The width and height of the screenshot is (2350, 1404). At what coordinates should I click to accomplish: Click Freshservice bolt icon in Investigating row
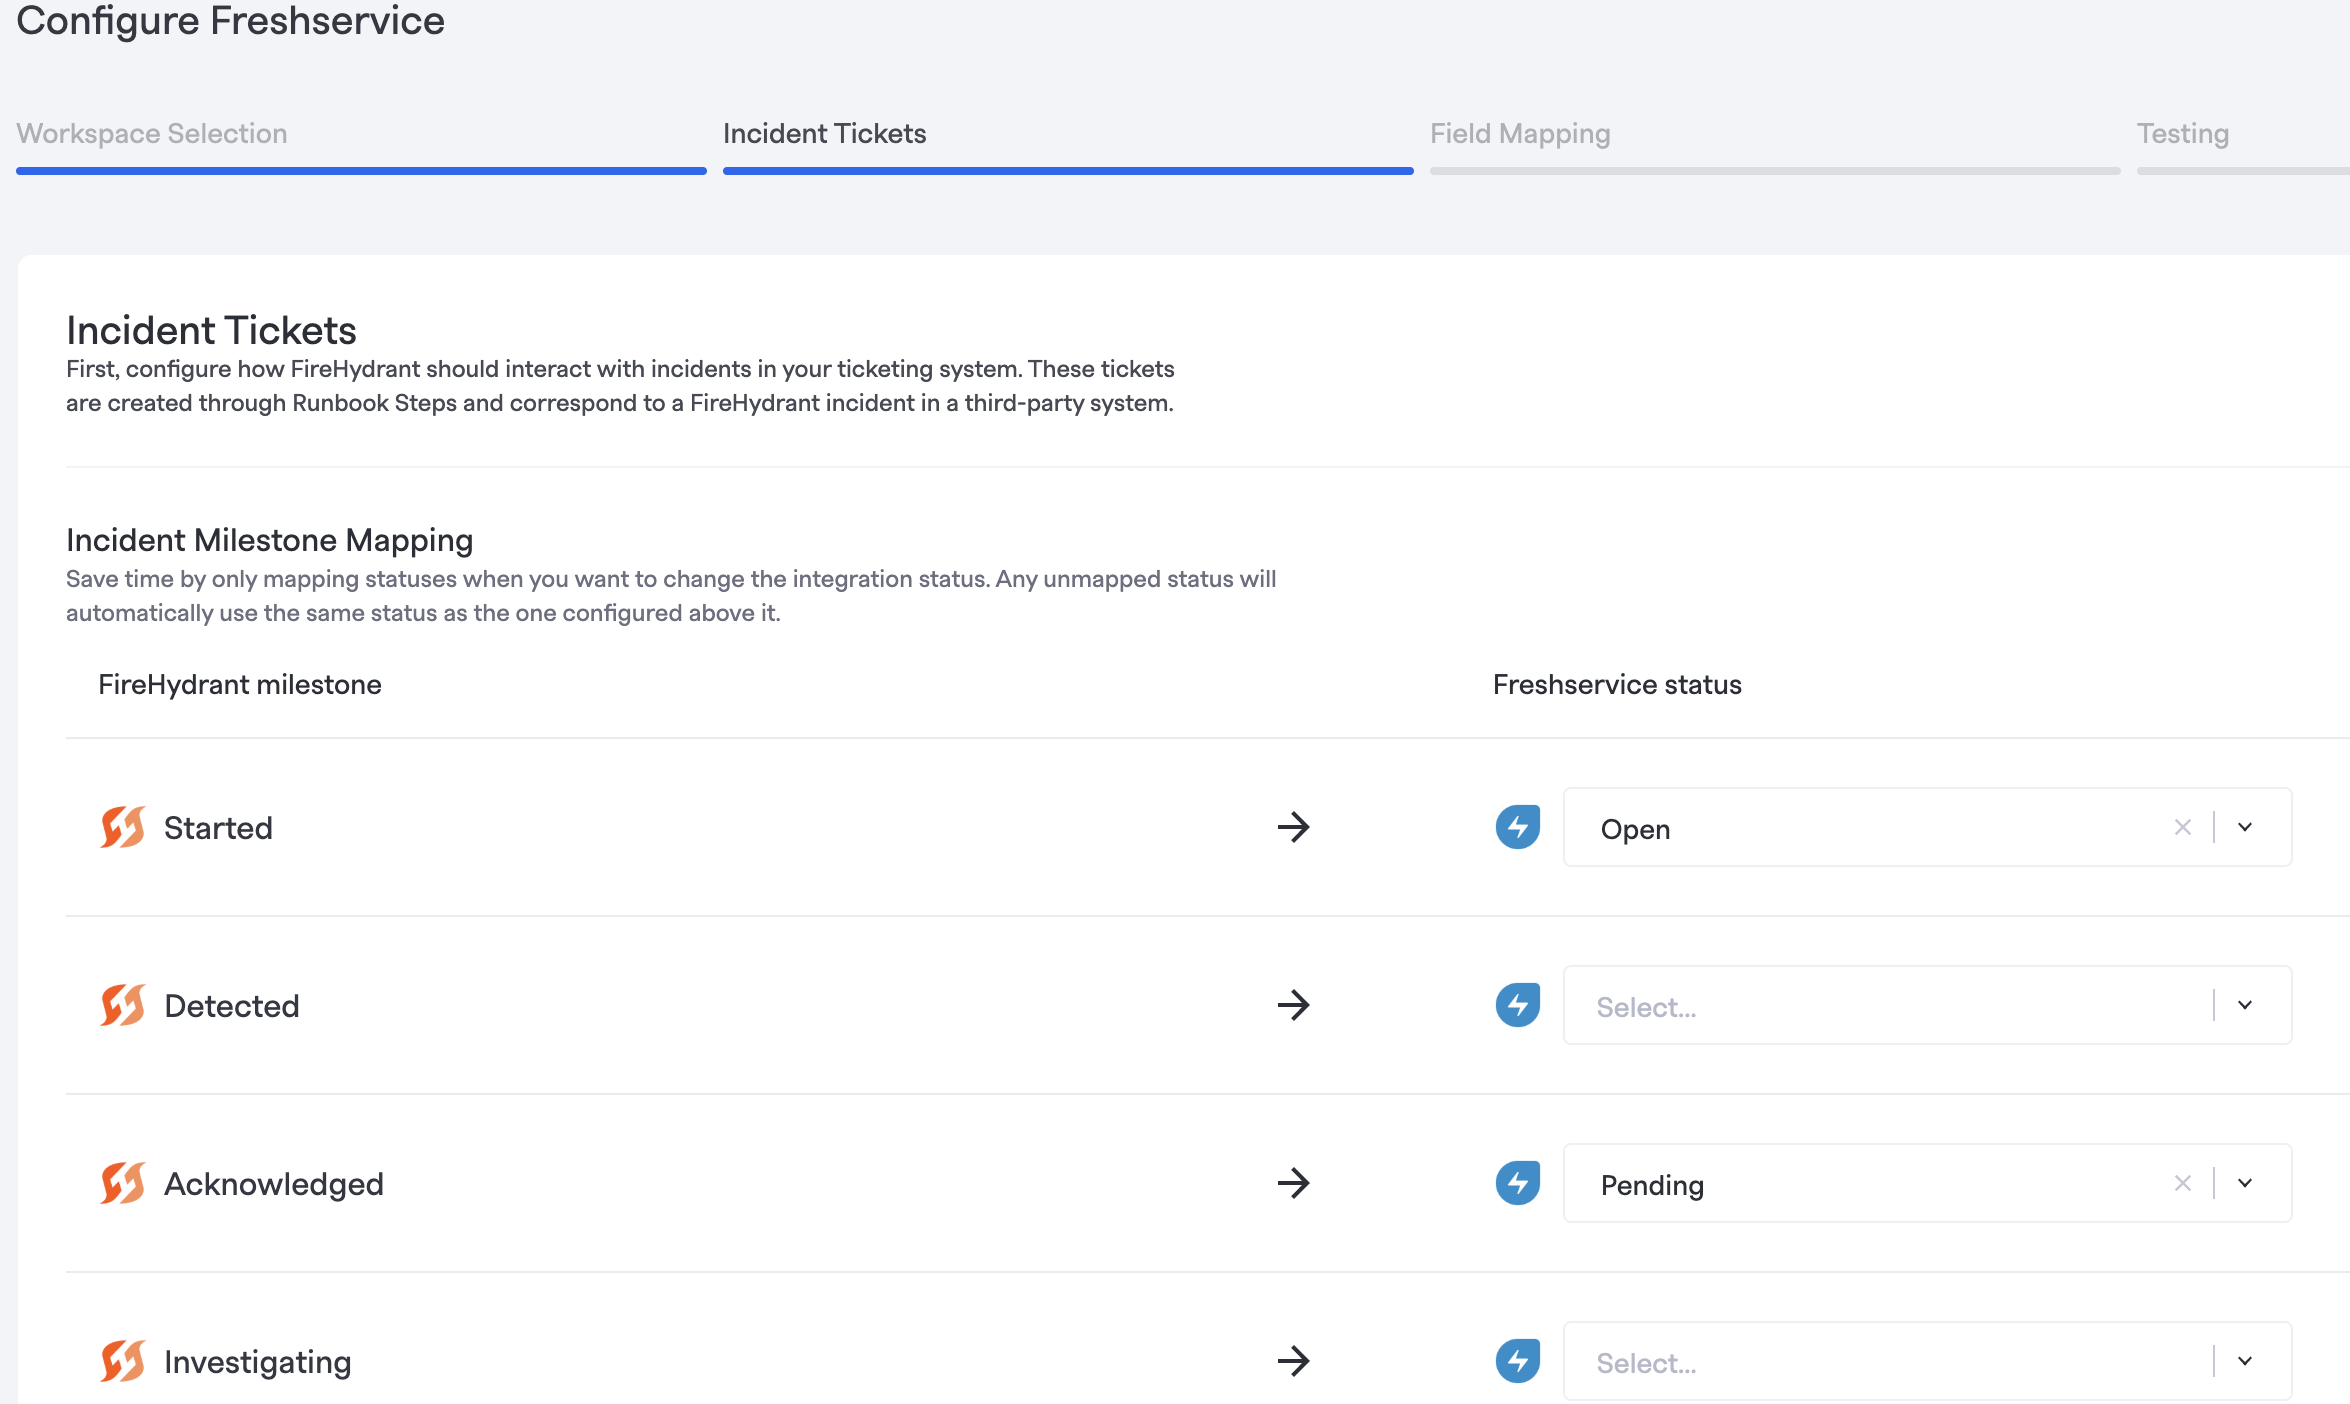click(x=1517, y=1361)
